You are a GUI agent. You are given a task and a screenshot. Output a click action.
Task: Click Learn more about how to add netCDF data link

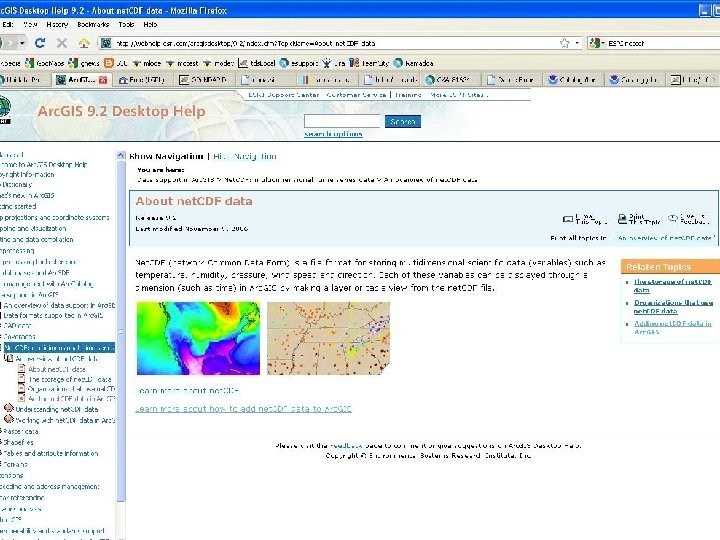click(244, 409)
